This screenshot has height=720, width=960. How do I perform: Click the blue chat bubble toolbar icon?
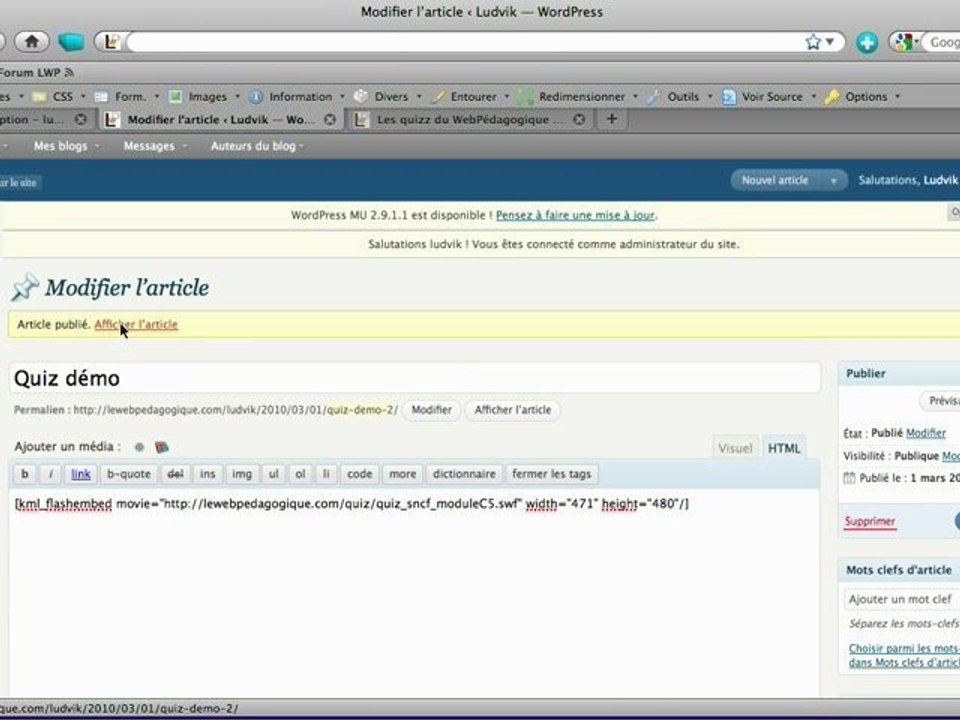[71, 42]
